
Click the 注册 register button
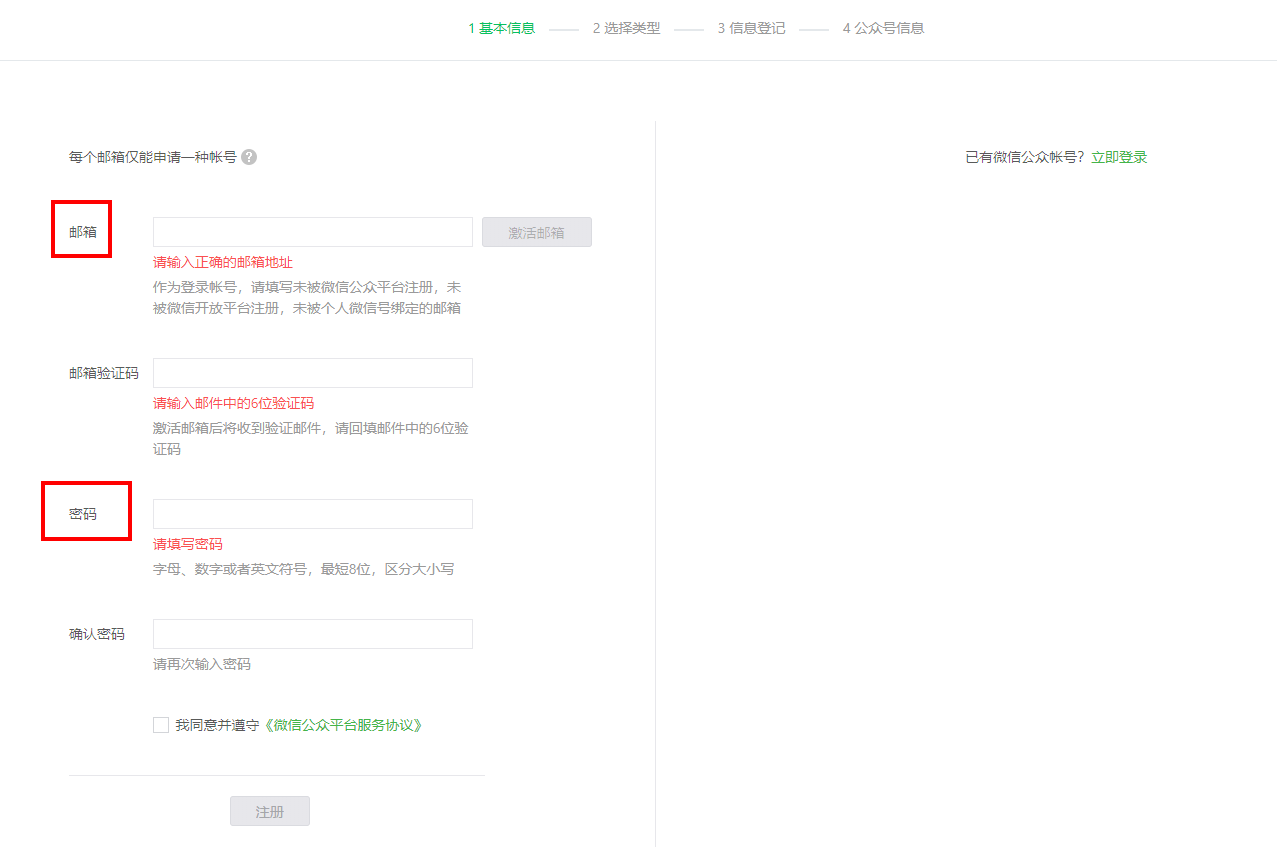269,810
